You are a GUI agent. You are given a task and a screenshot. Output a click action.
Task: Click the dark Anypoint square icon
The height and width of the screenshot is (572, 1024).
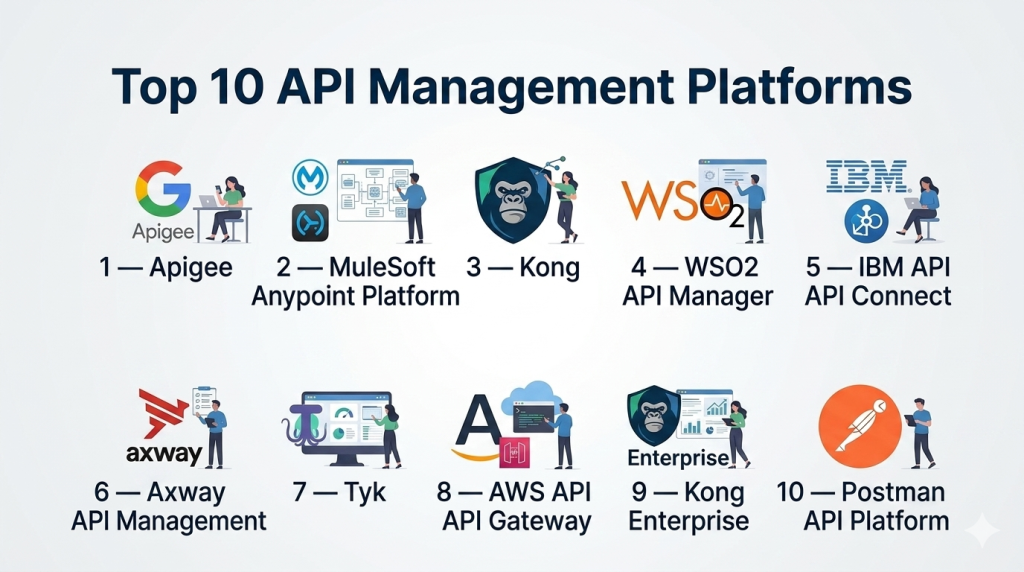click(310, 223)
